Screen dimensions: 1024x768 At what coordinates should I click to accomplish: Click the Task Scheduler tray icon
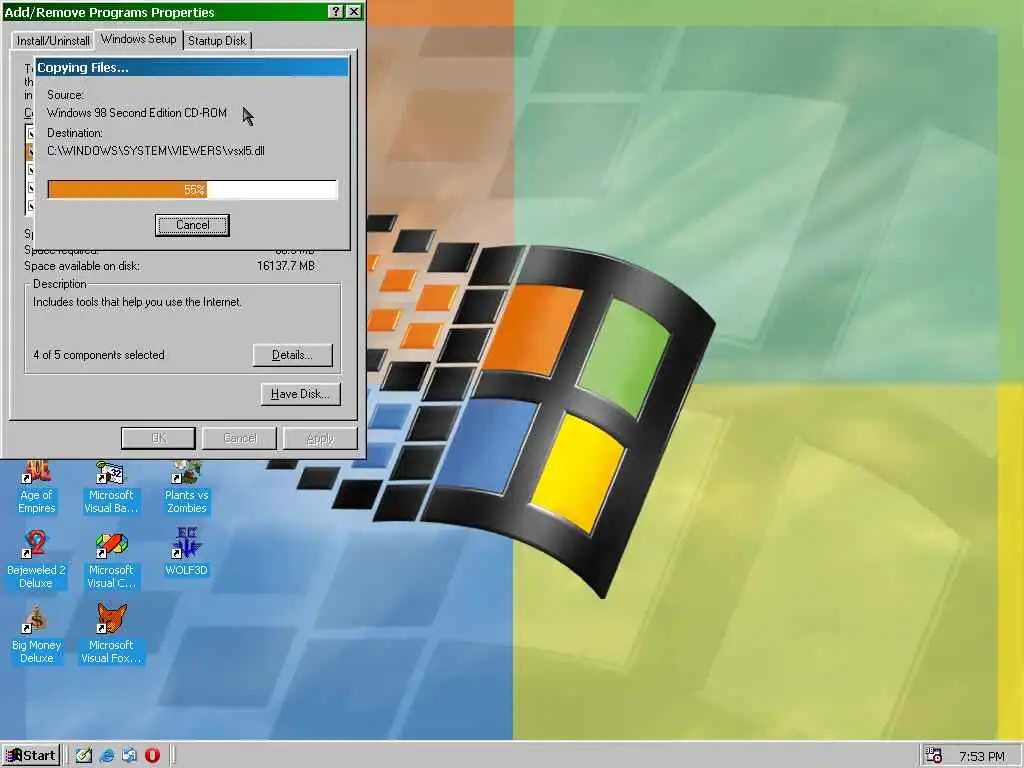[x=933, y=756]
